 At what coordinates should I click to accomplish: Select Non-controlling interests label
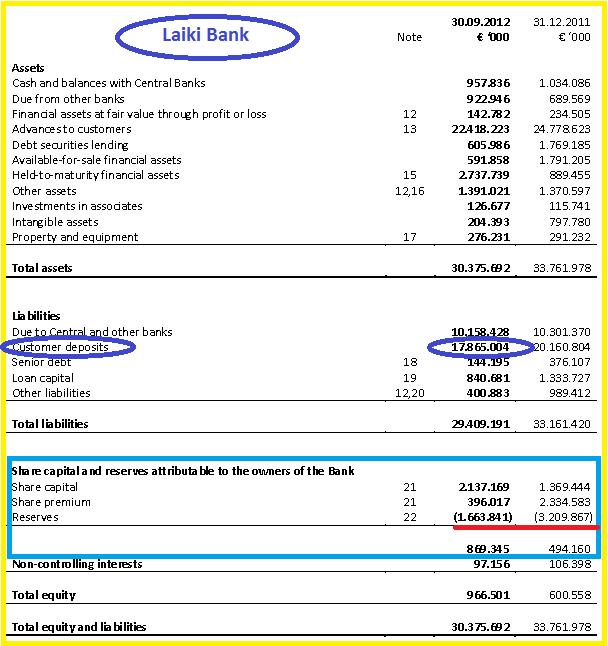click(x=77, y=564)
